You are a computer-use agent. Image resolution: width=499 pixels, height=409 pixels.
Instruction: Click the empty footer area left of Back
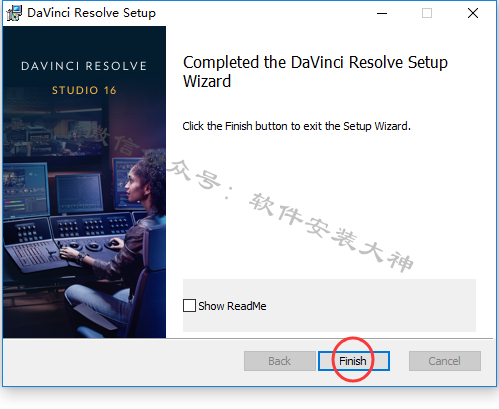click(123, 362)
